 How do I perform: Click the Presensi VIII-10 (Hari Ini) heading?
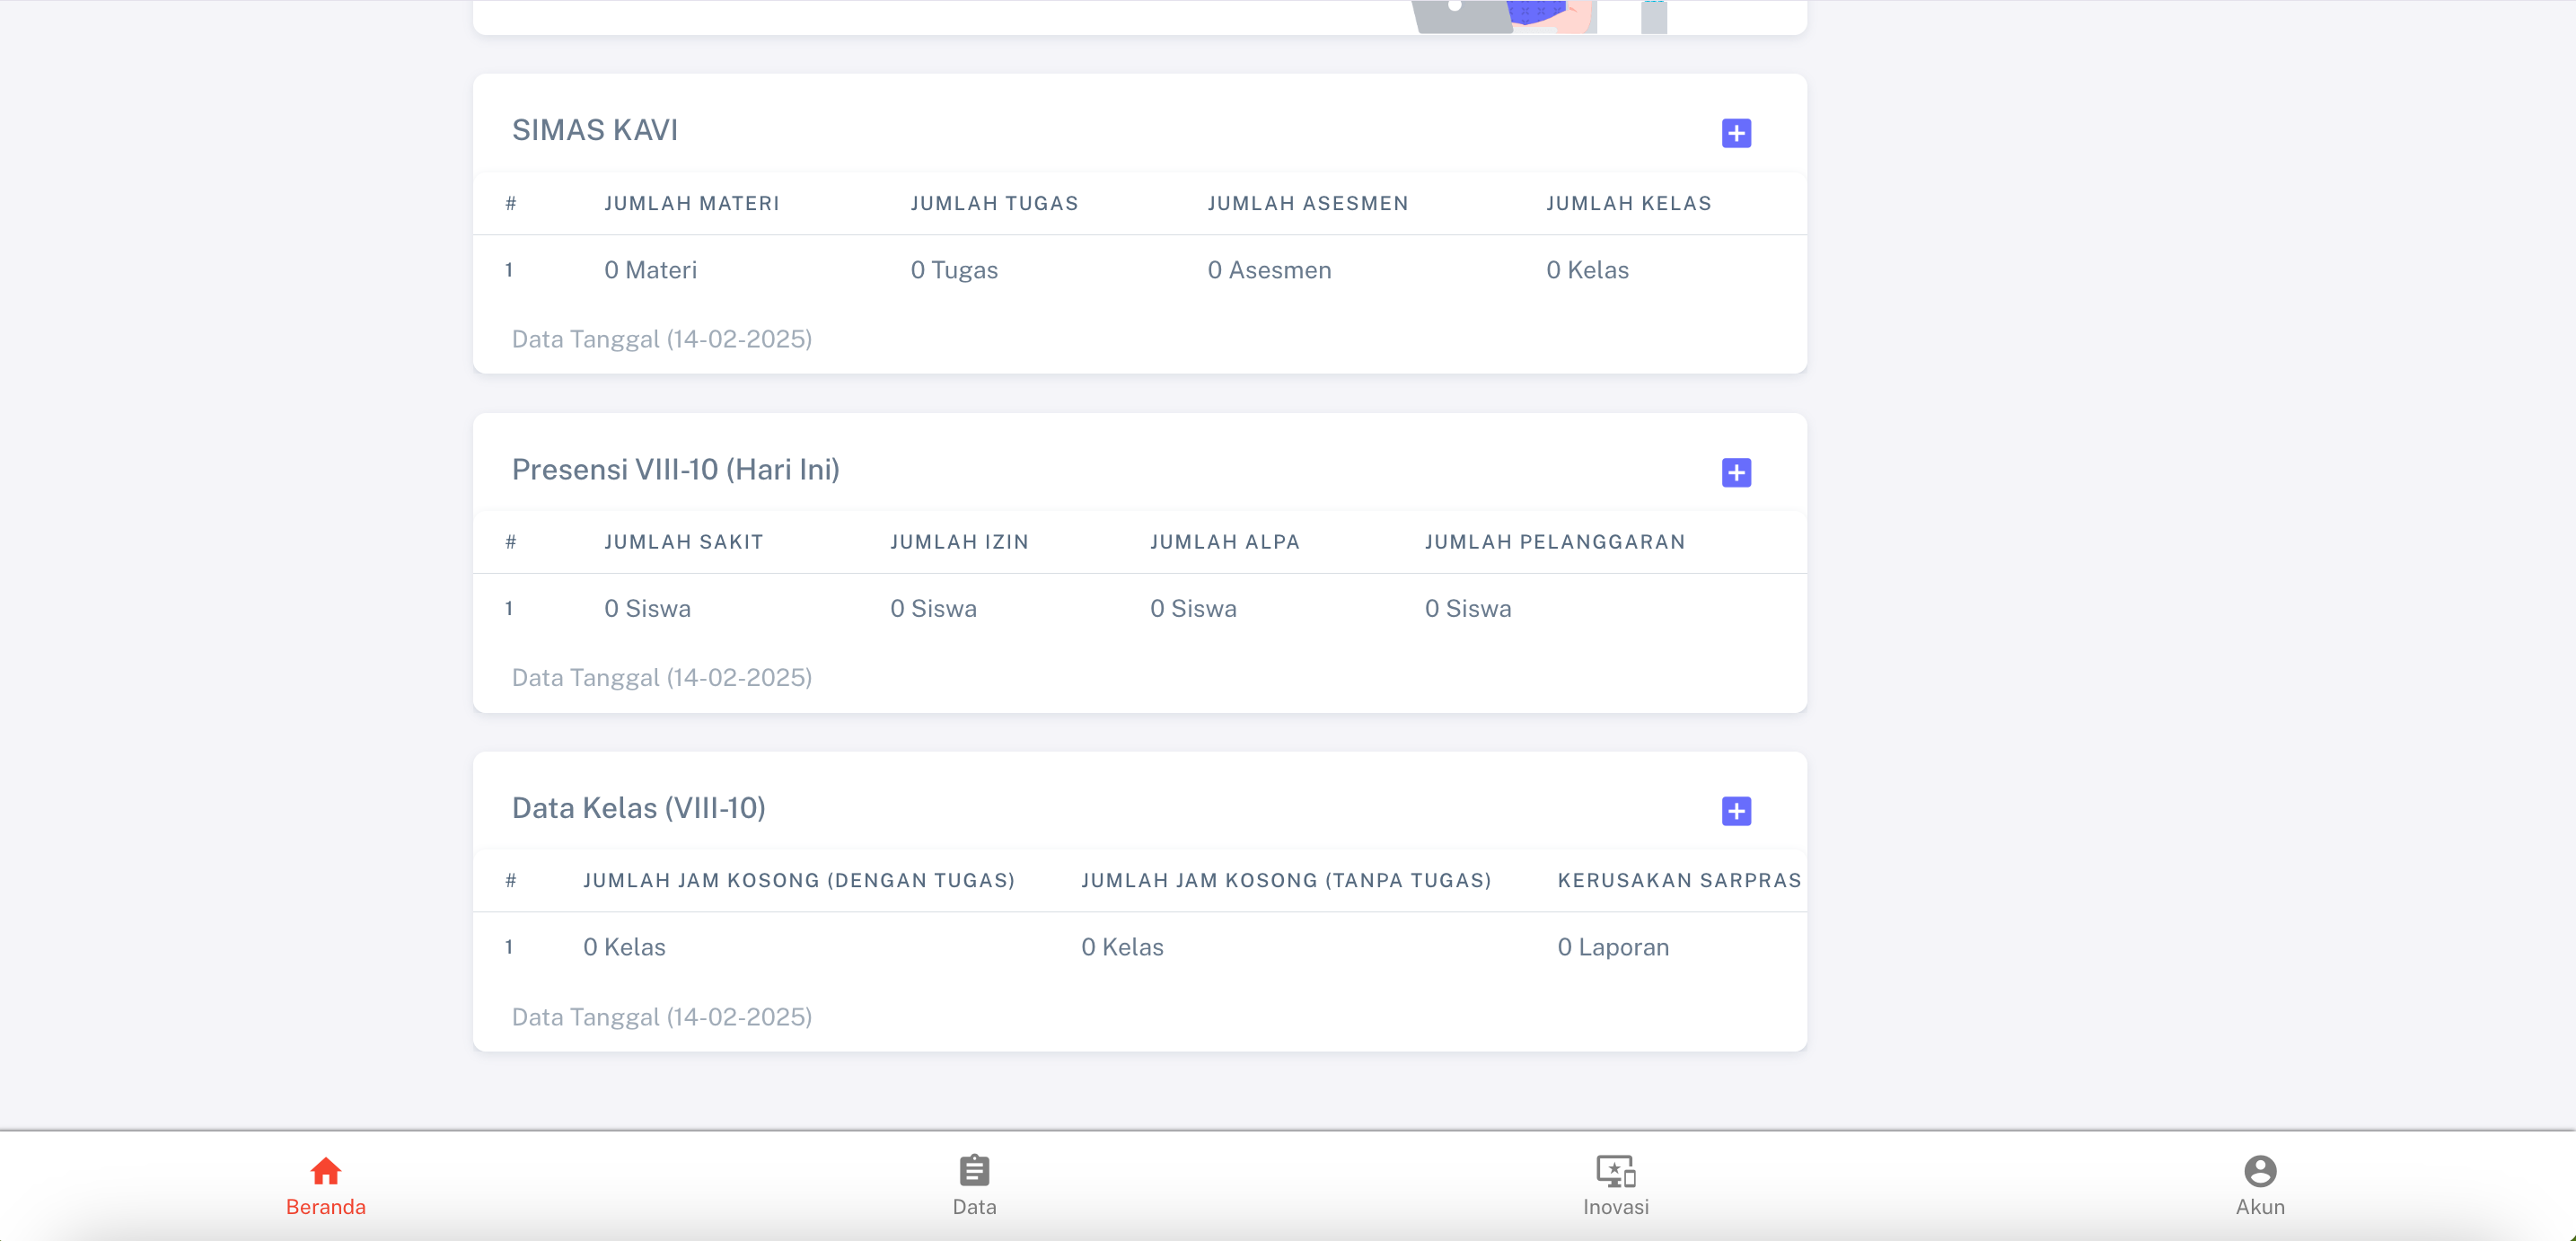coord(675,469)
